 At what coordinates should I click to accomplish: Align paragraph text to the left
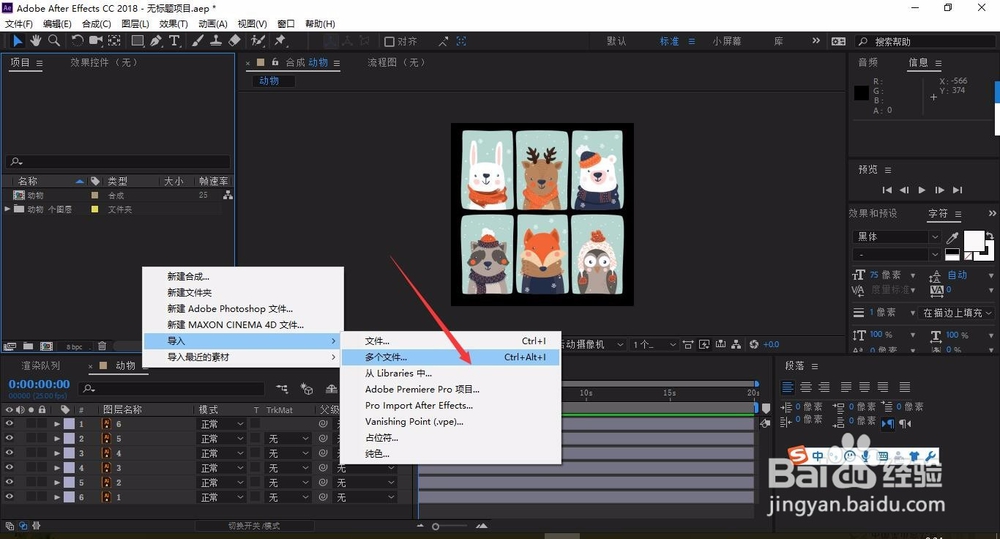click(788, 387)
